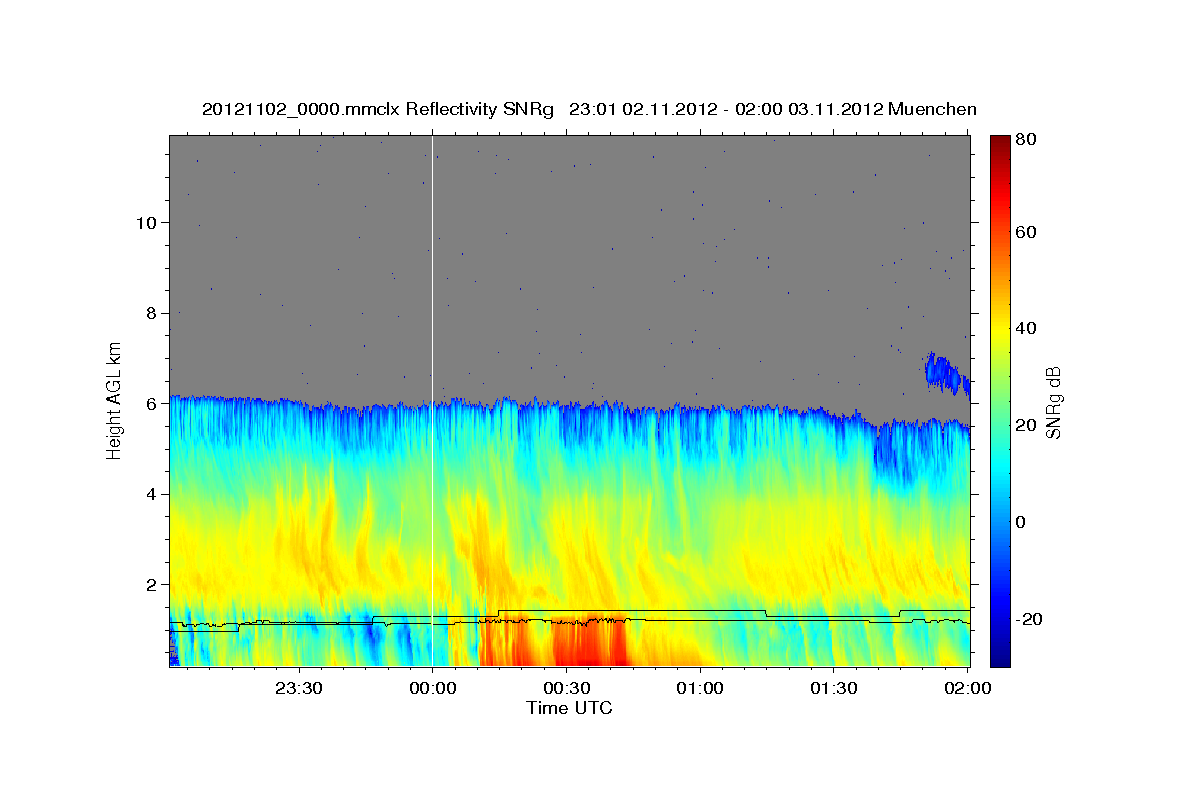The width and height of the screenshot is (1200, 800).
Task: Click the colorbar value 60
Action: [x=1027, y=232]
